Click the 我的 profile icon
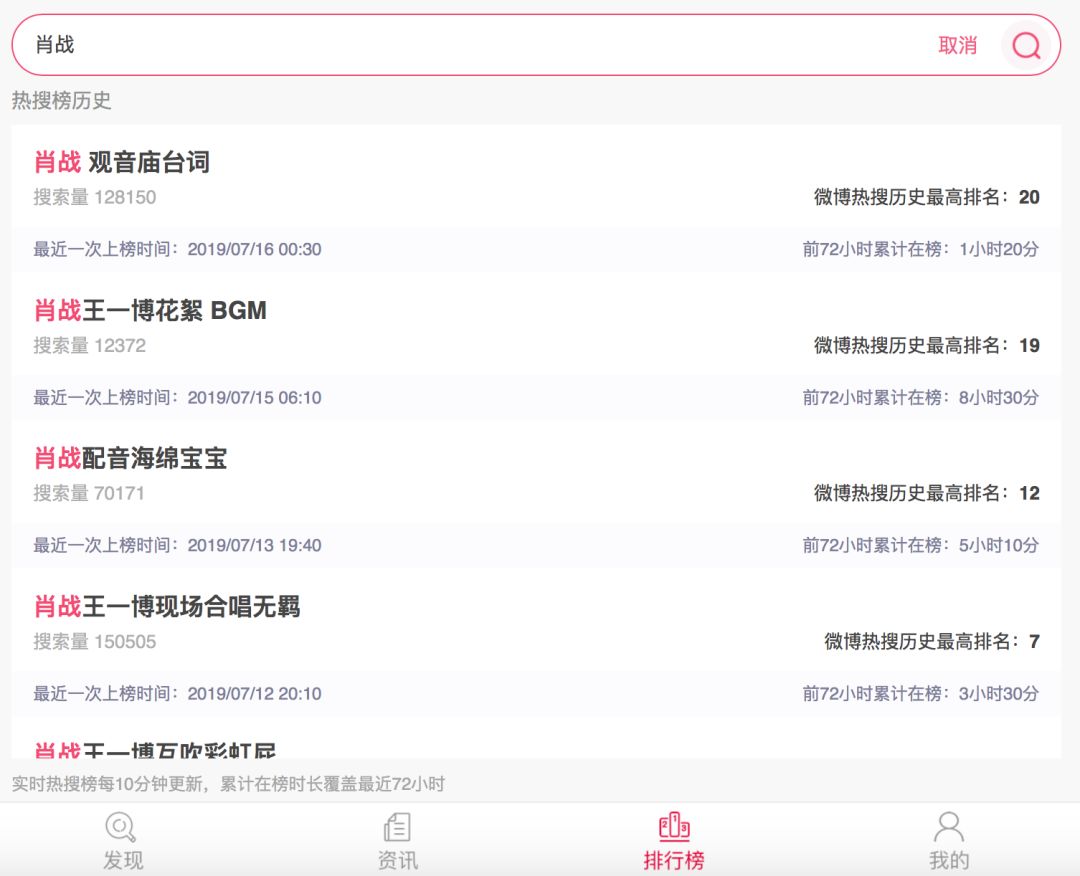The image size is (1080, 876). (x=948, y=827)
